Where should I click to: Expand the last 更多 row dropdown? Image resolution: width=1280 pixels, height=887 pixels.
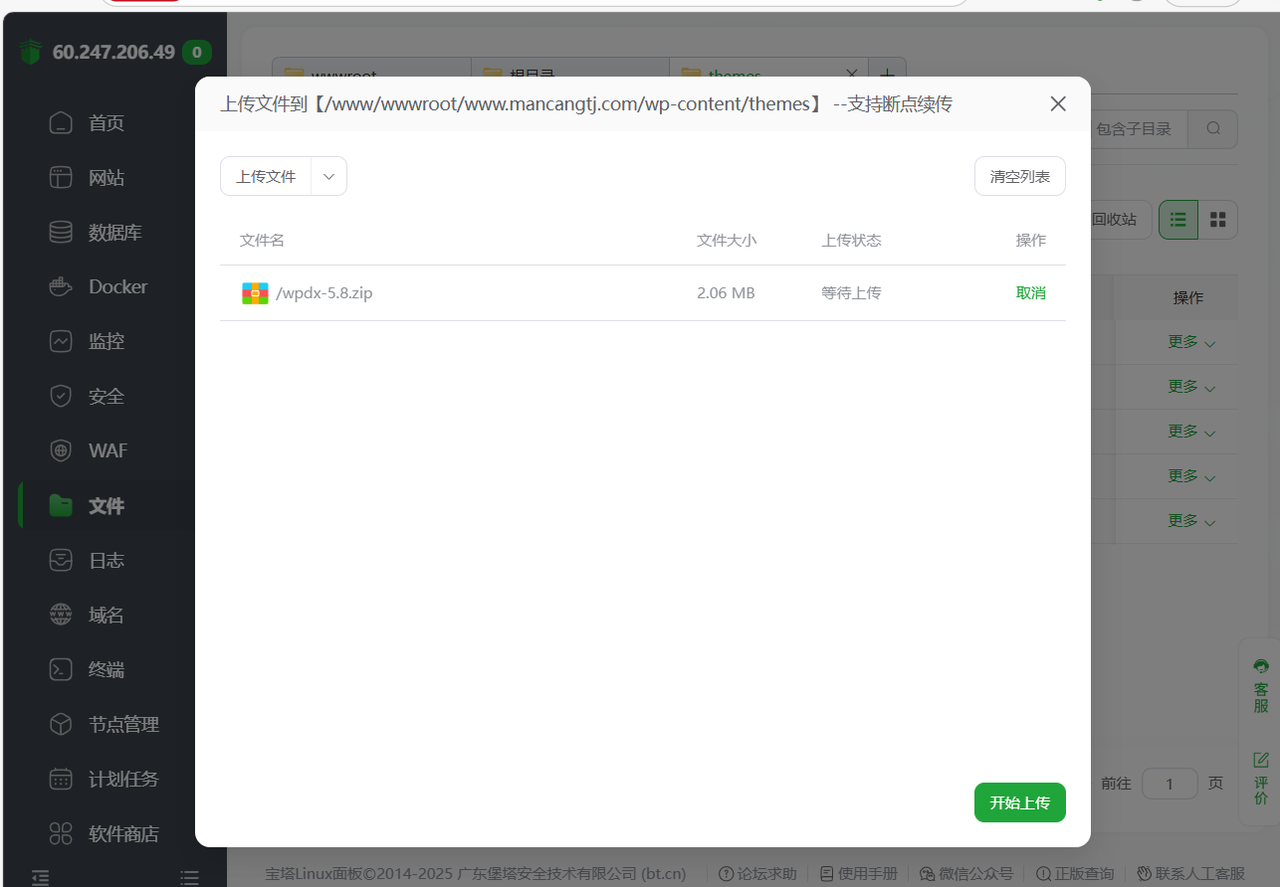(1191, 521)
